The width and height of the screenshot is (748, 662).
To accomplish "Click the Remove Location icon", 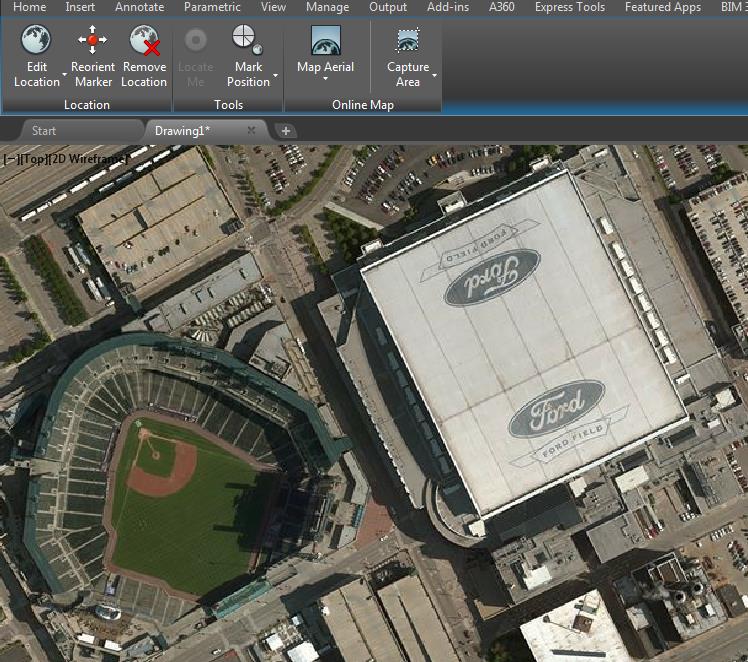I will coord(145,41).
